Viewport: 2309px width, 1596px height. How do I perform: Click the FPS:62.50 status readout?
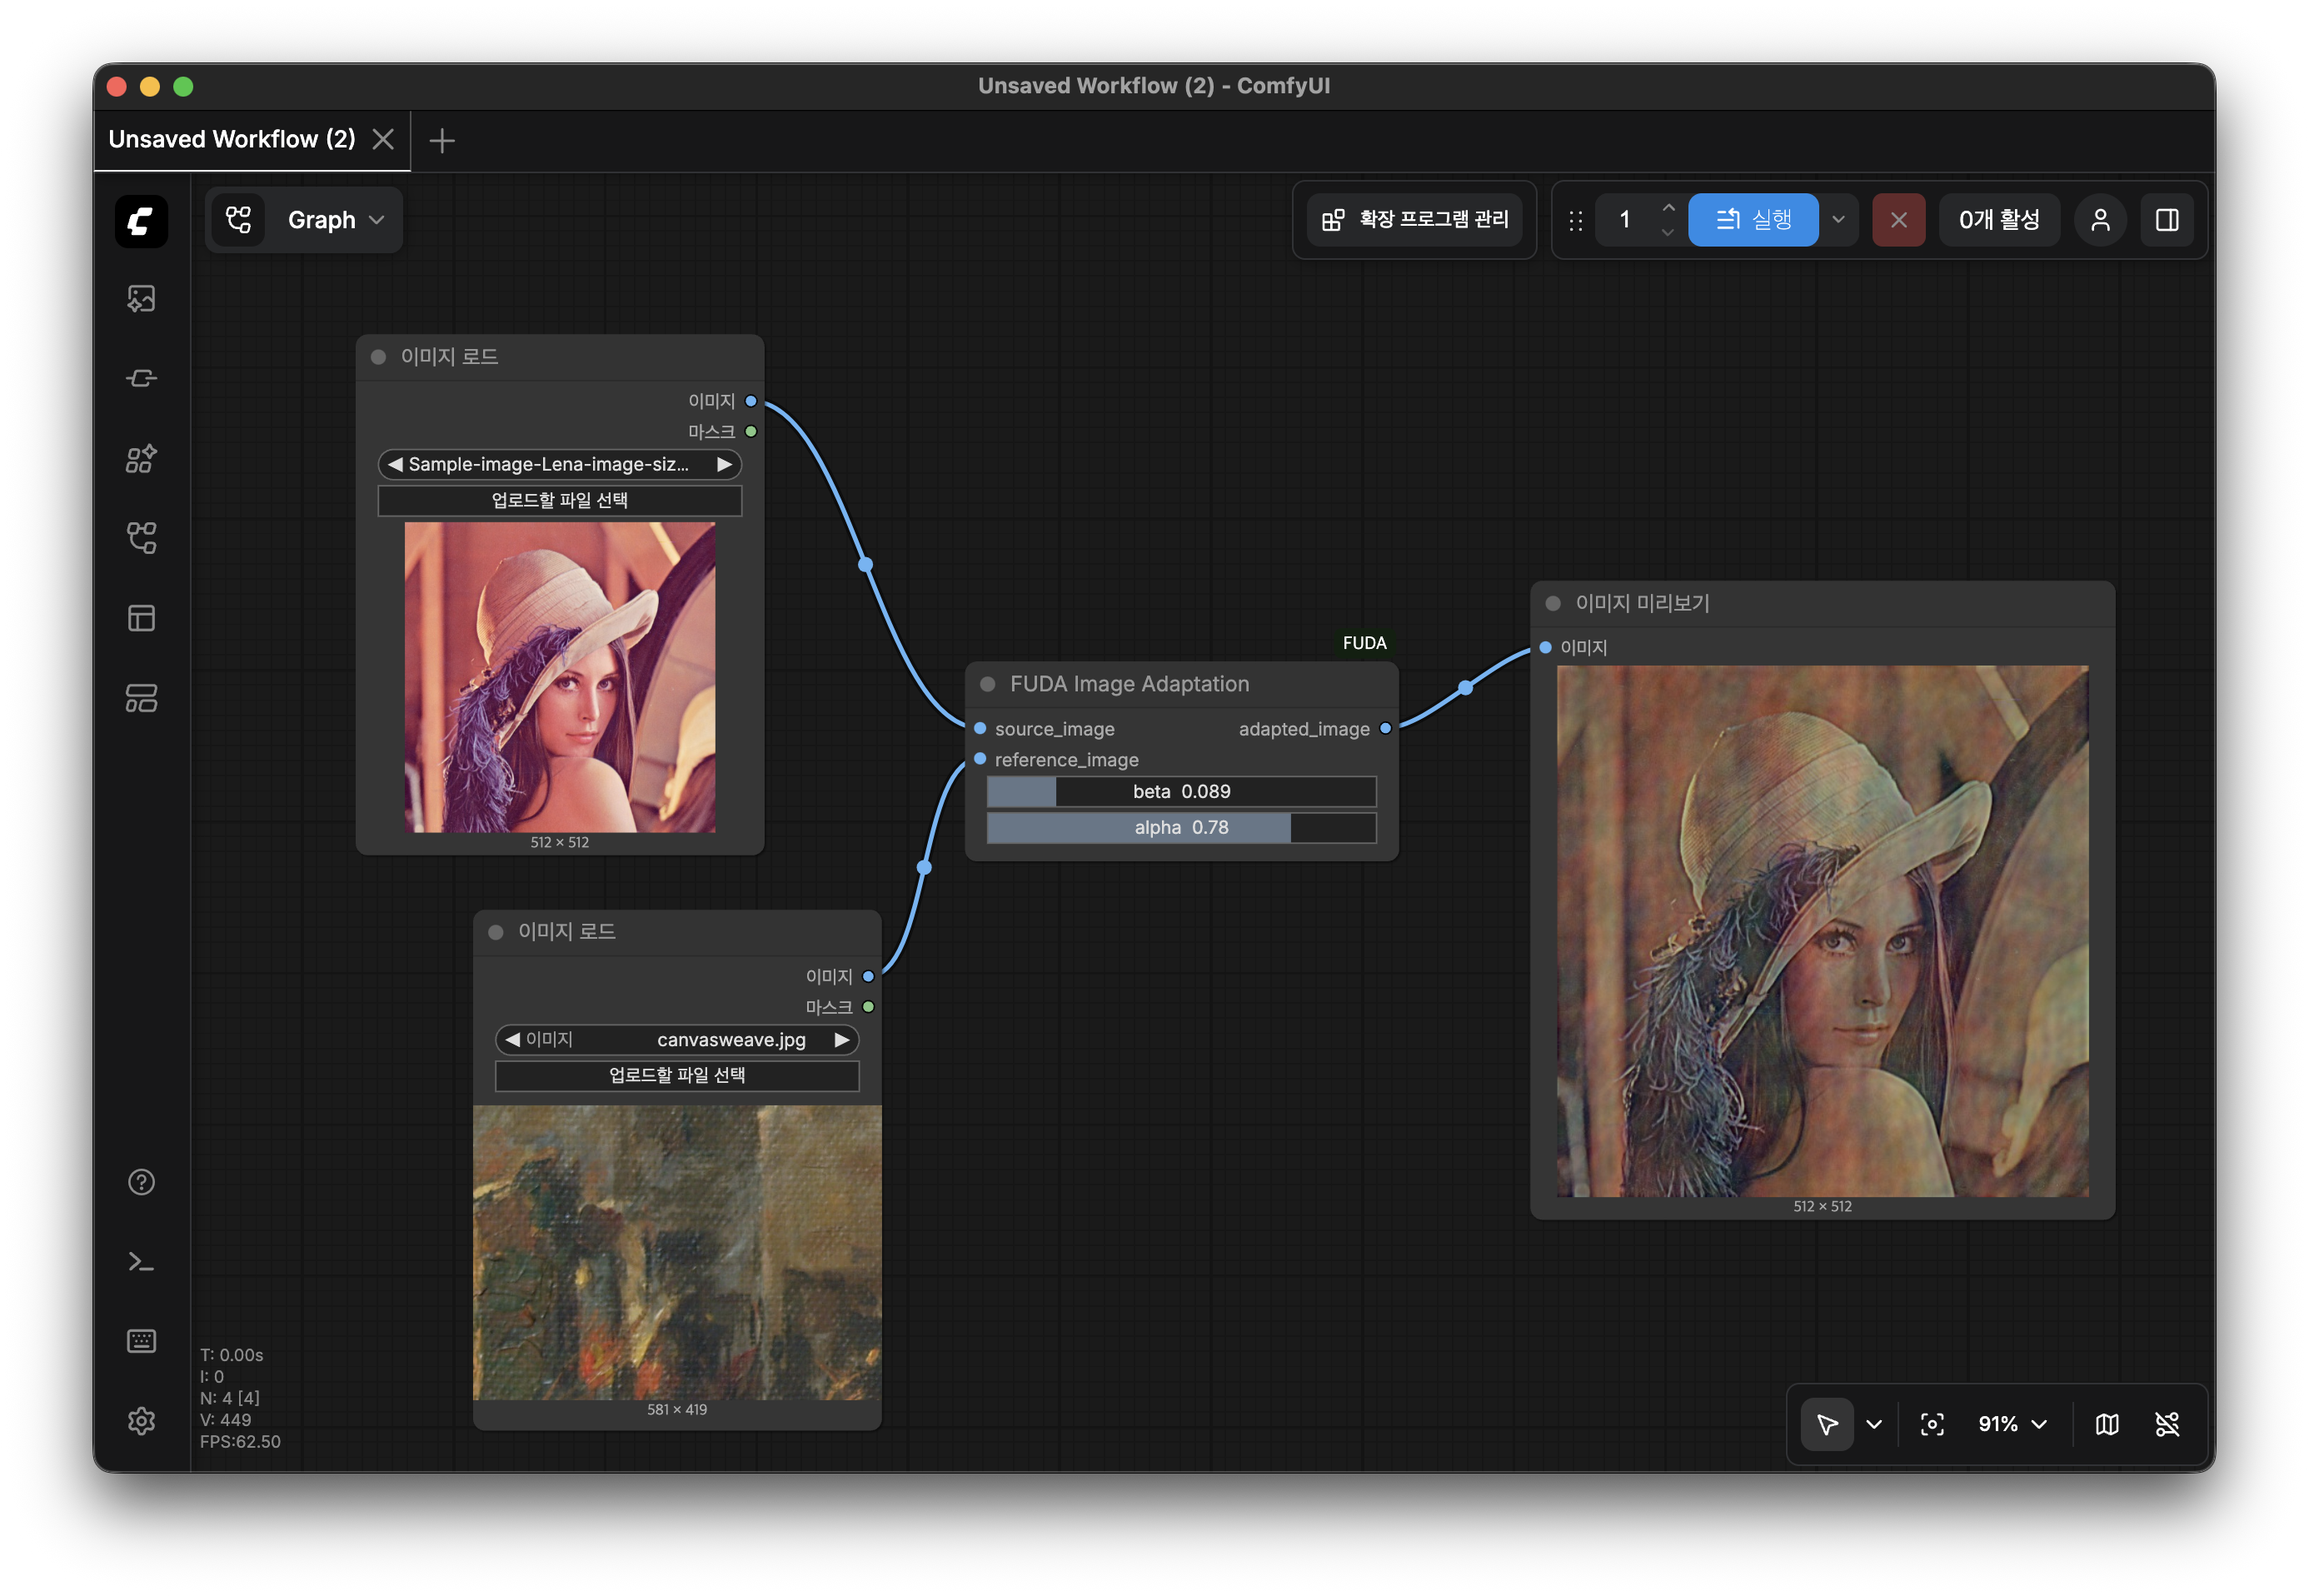(x=240, y=1442)
